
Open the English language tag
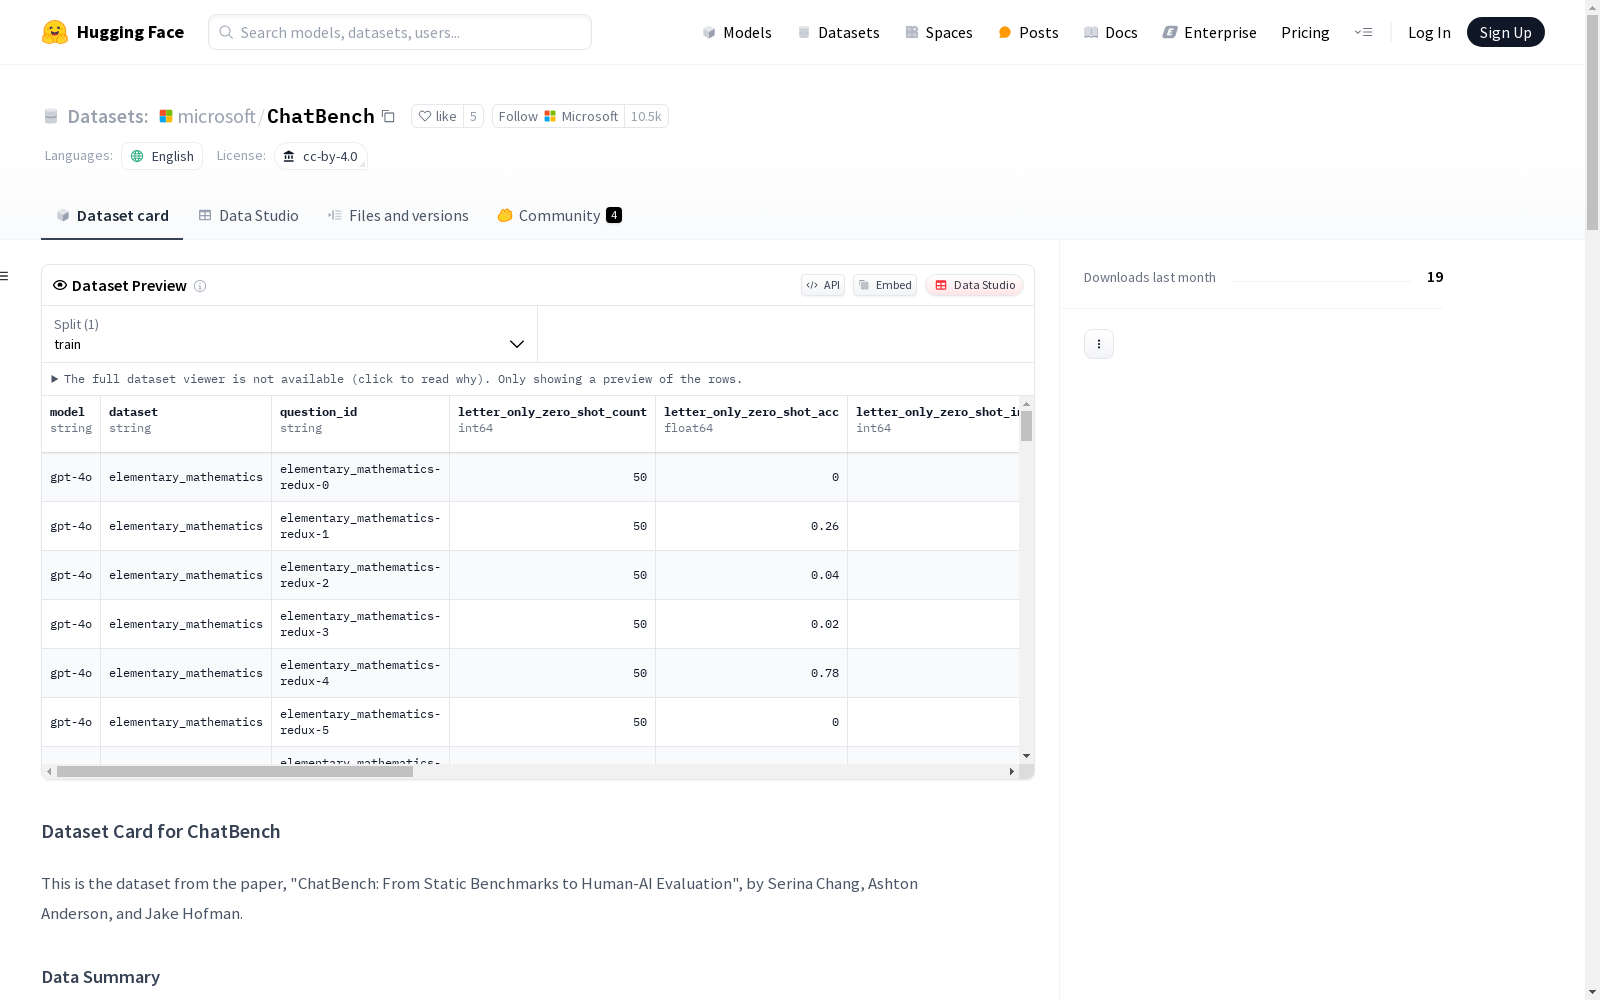pyautogui.click(x=162, y=156)
